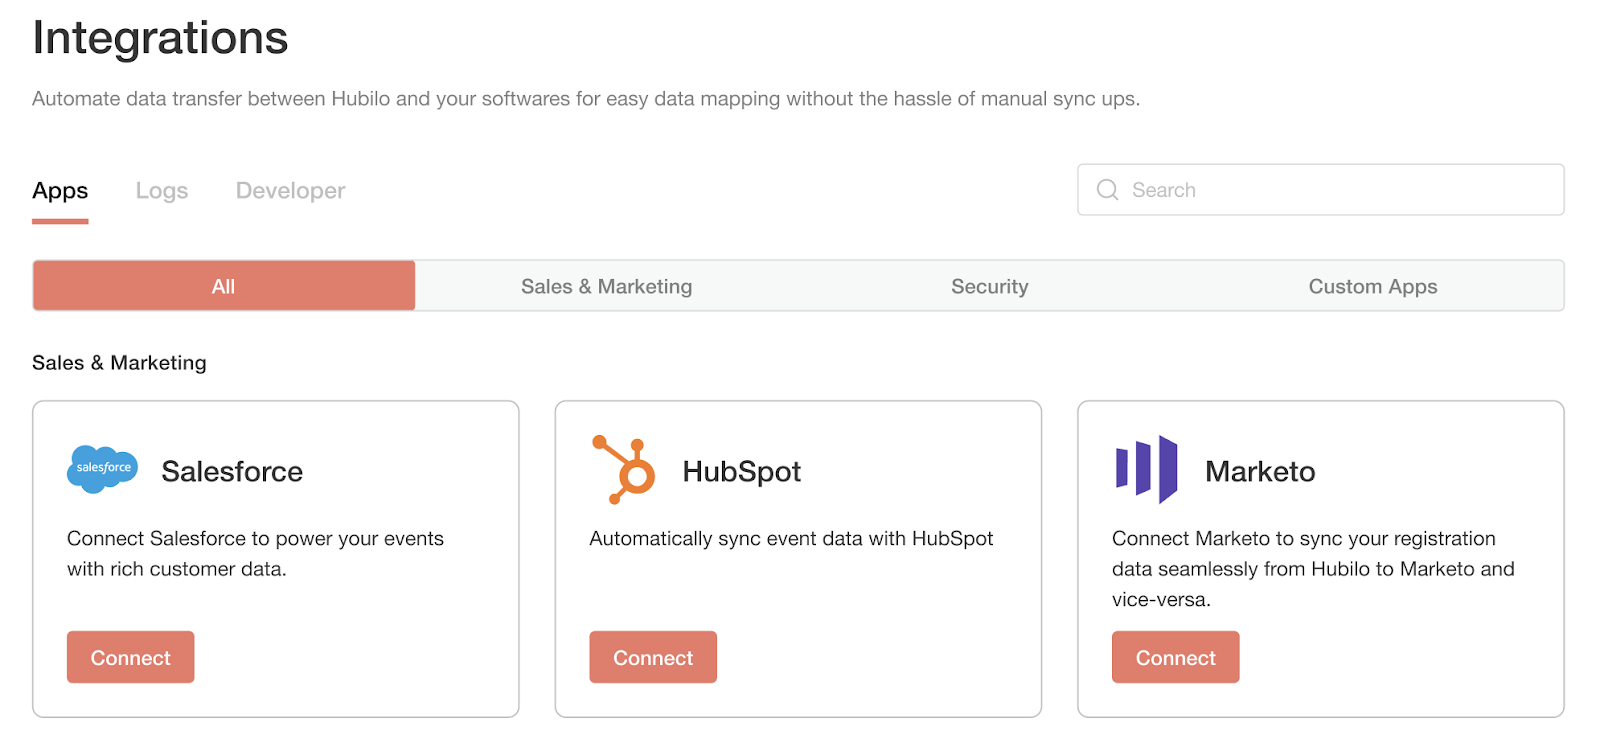Open the Apps tab

[60, 191]
